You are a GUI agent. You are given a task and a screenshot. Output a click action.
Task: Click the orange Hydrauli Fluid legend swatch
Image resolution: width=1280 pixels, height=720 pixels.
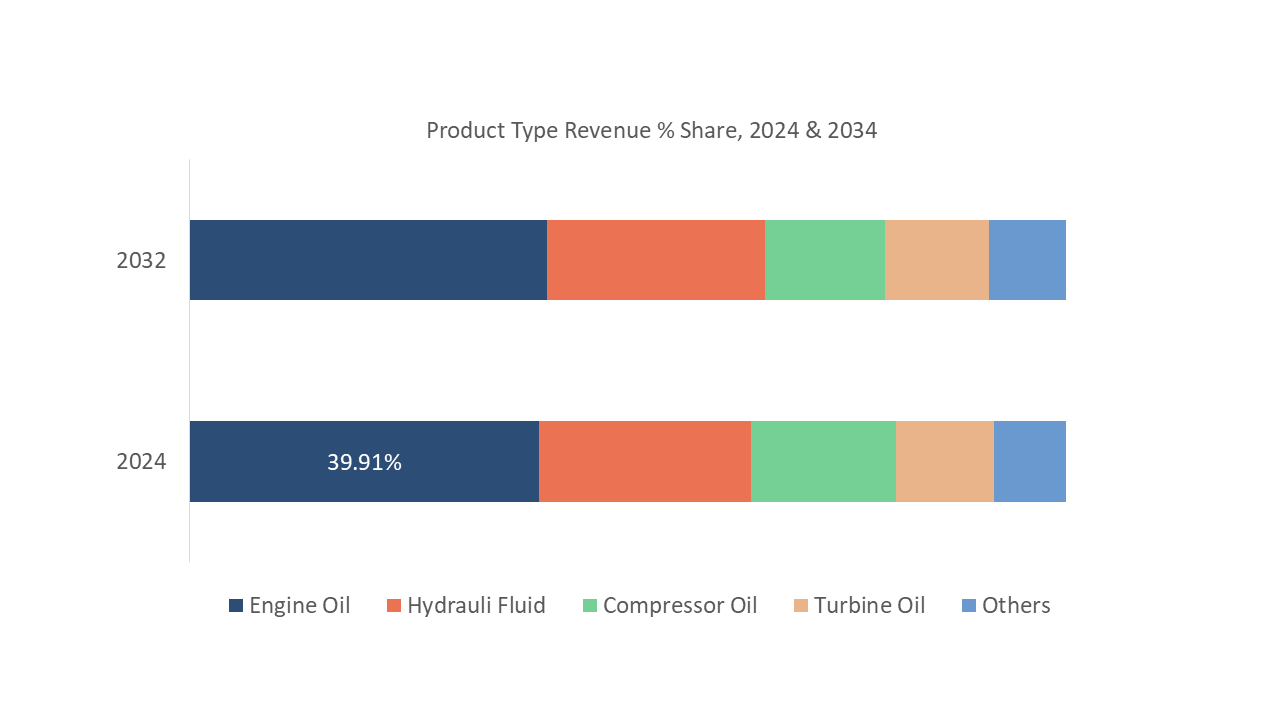pyautogui.click(x=394, y=606)
